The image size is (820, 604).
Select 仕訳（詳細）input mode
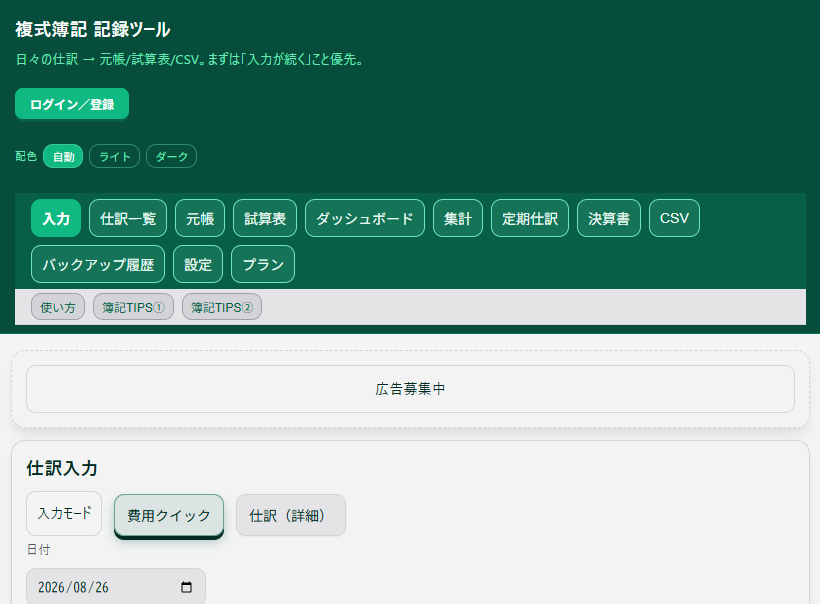tap(291, 515)
